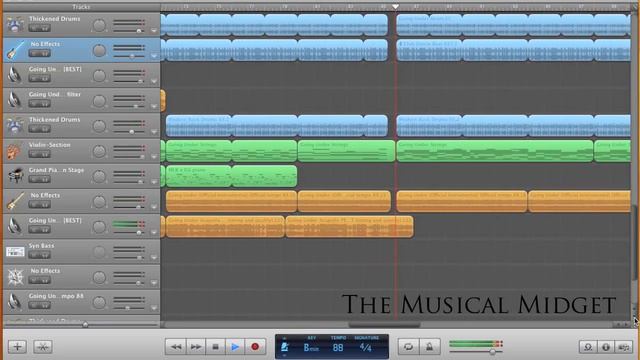Click the speaker icon of the Going Un...mpo 88 track

(x=15, y=302)
